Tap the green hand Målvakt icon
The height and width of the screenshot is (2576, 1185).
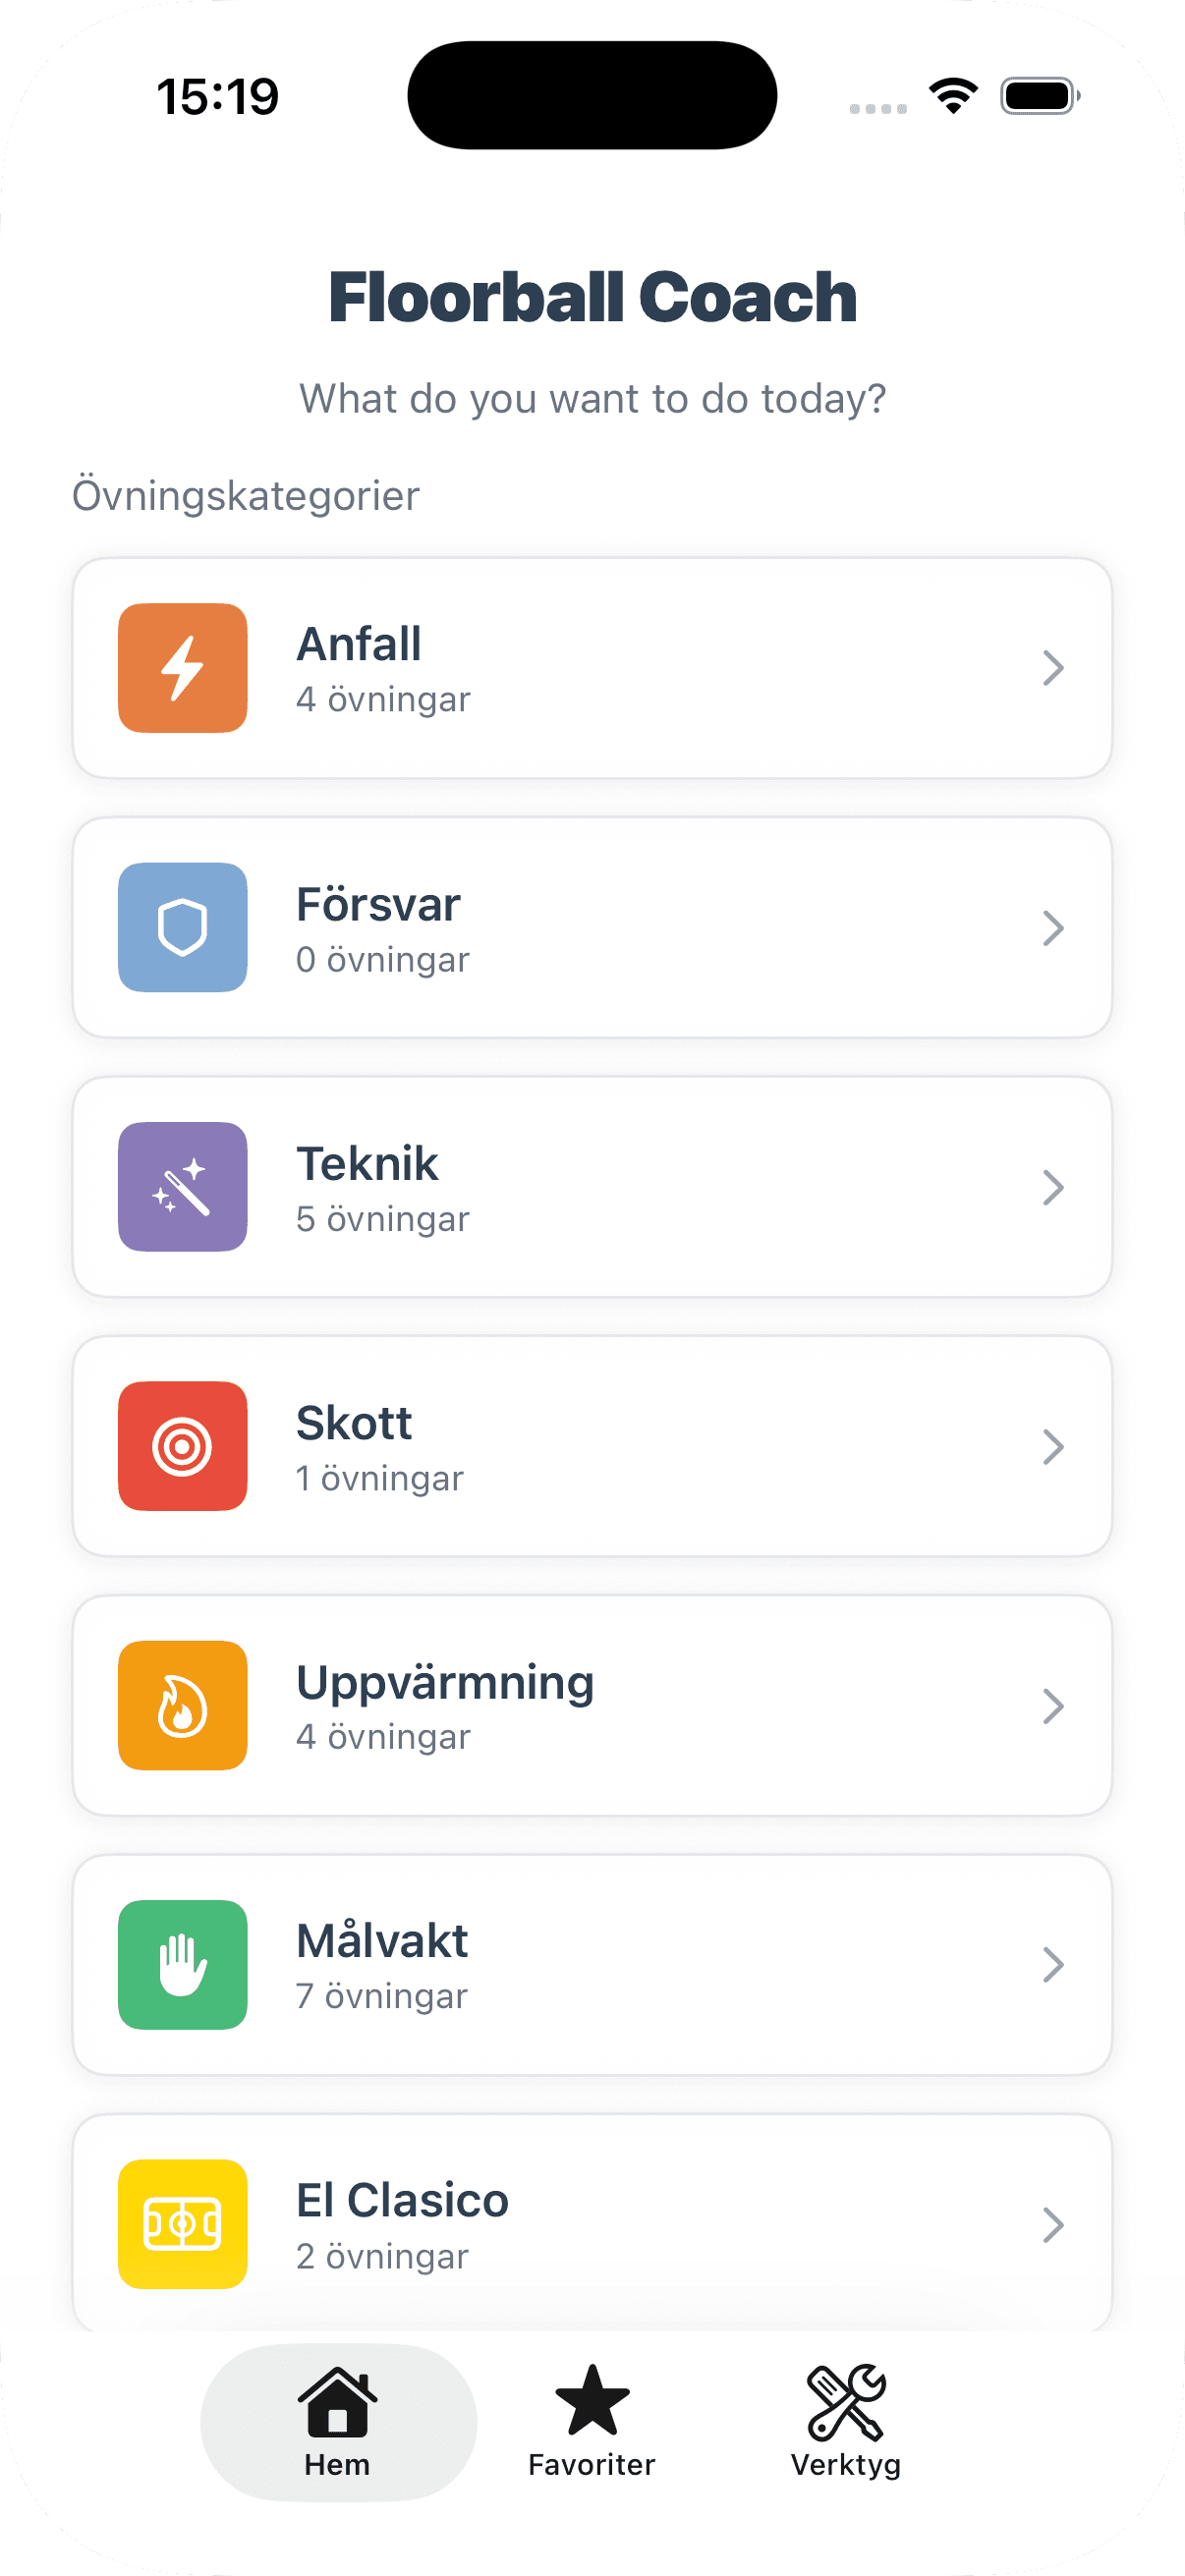click(x=182, y=1964)
